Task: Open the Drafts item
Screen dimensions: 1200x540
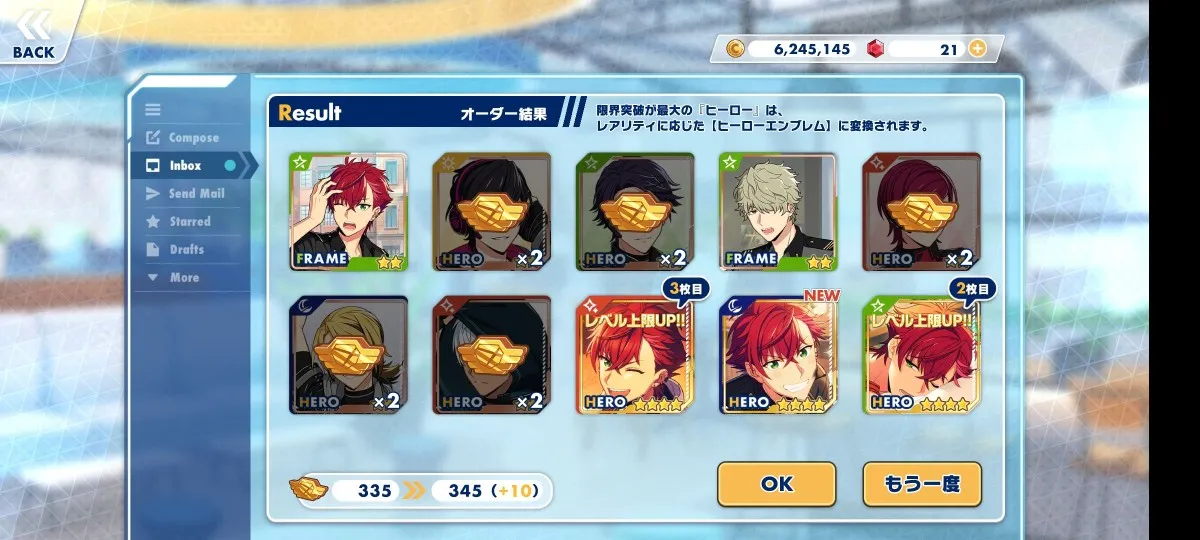Action: click(x=175, y=249)
